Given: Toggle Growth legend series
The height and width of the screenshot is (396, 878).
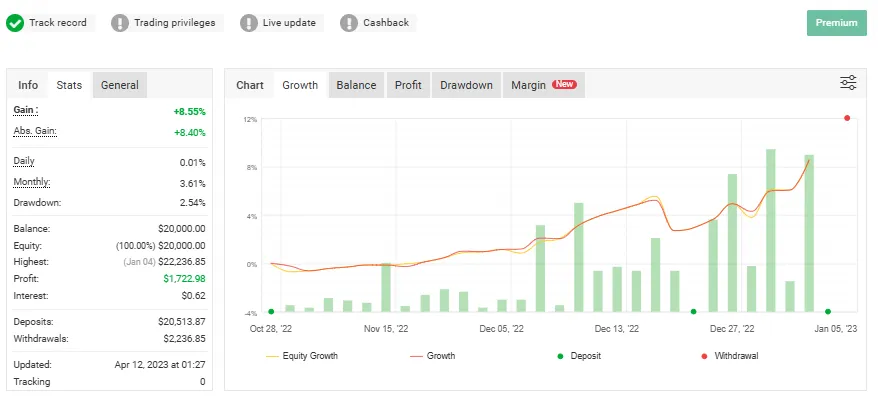Looking at the screenshot, I should pyautogui.click(x=432, y=356).
